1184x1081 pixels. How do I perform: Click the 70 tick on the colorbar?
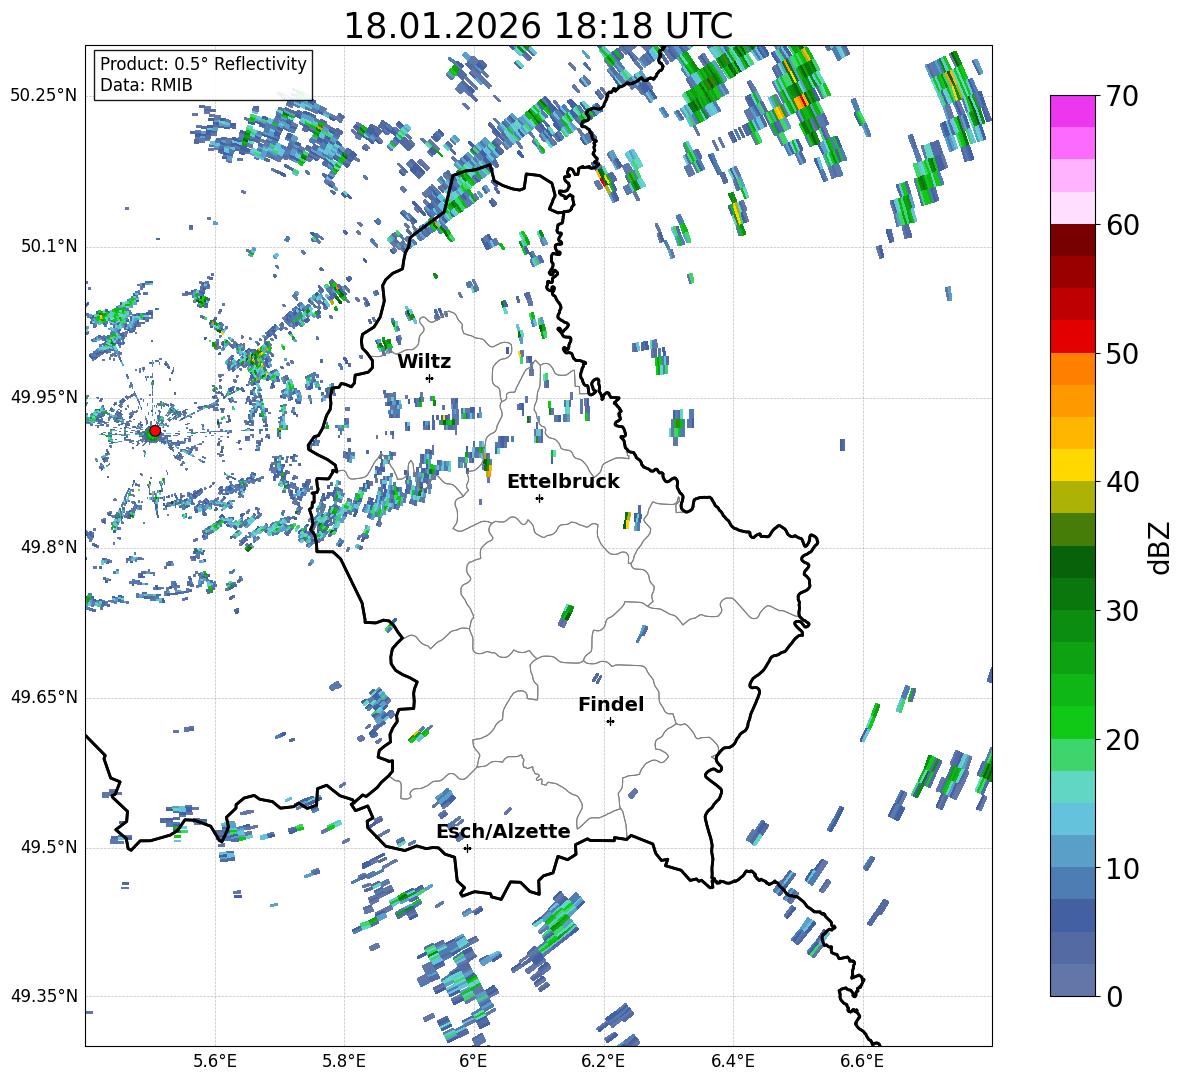click(1122, 96)
